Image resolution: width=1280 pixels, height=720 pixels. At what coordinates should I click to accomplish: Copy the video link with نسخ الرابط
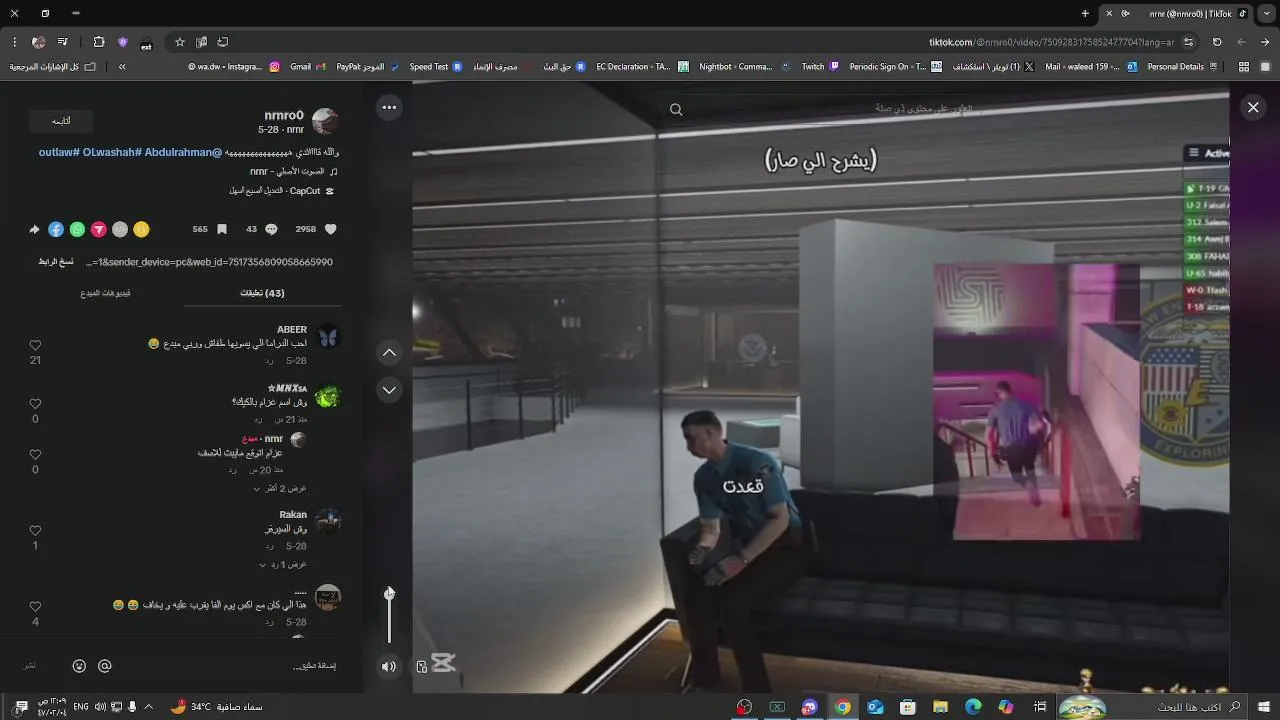pos(55,262)
